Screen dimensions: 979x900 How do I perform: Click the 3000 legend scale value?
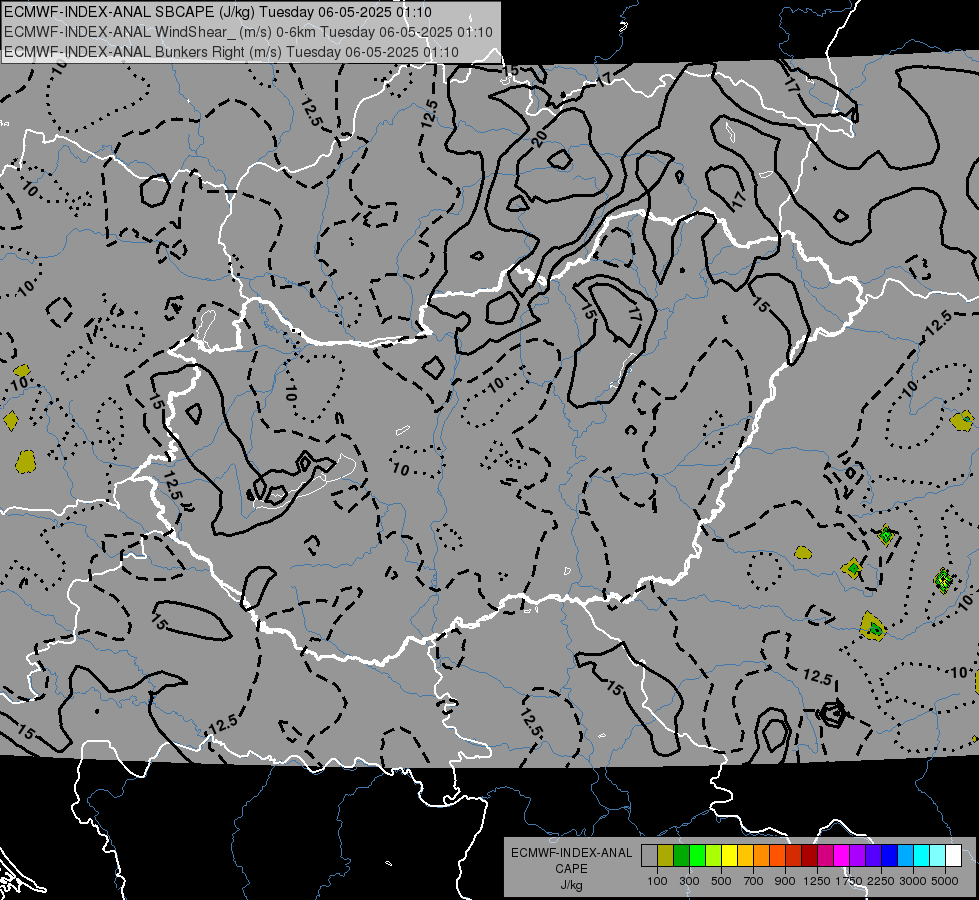pyautogui.click(x=913, y=881)
